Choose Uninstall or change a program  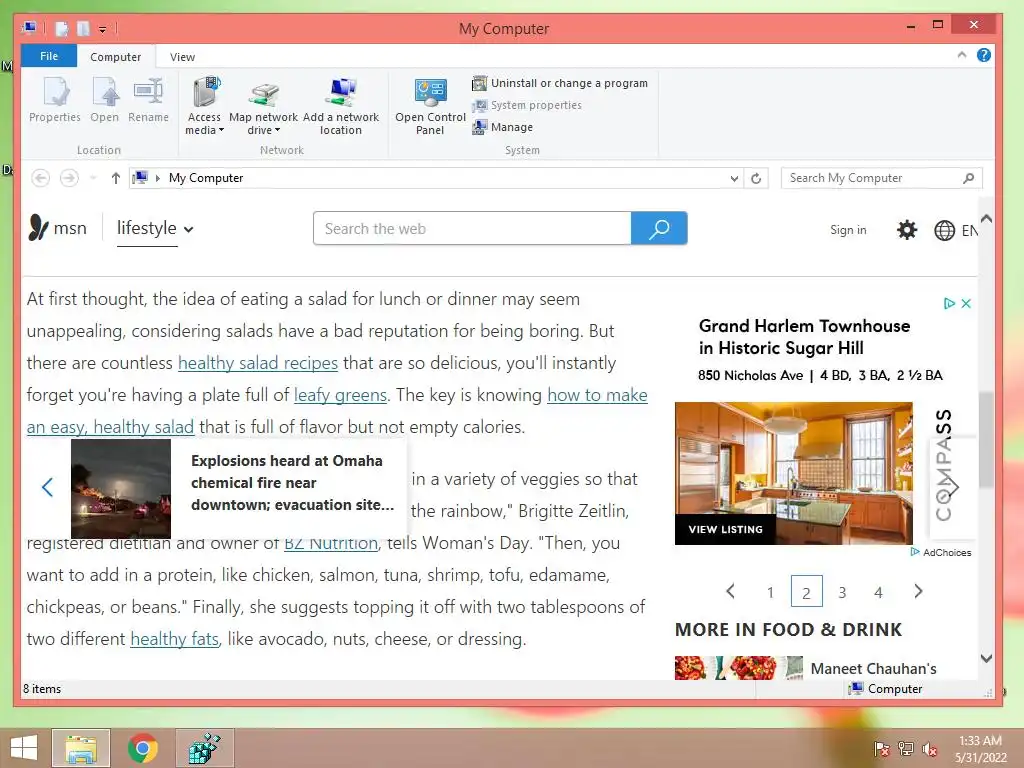click(560, 83)
